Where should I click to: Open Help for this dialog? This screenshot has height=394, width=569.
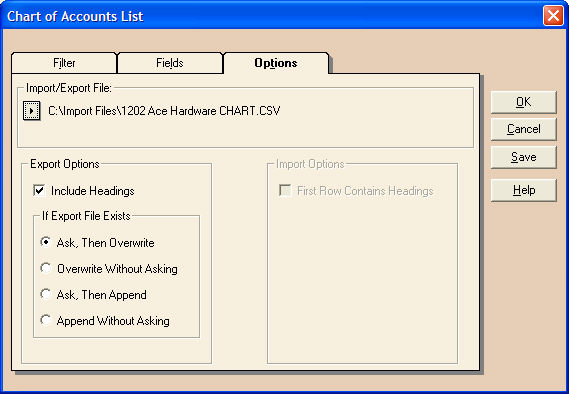[x=523, y=190]
